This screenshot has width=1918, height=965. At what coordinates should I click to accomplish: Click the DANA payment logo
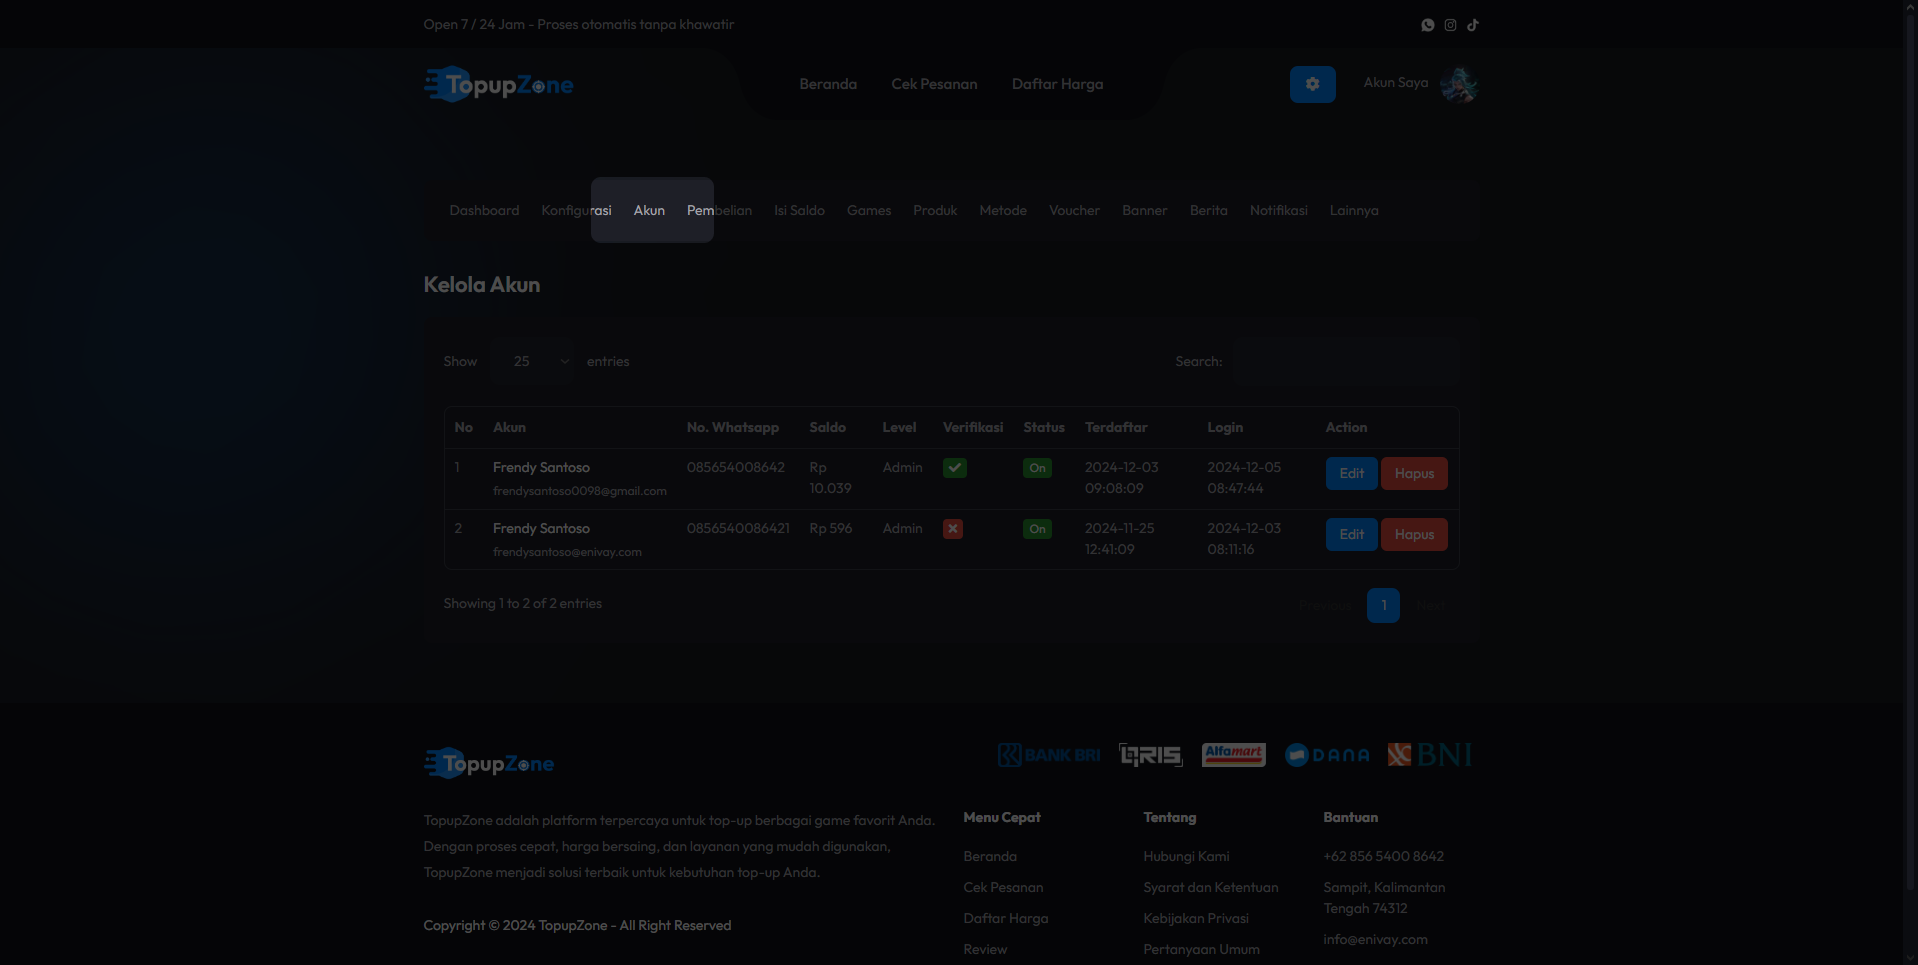[1327, 755]
